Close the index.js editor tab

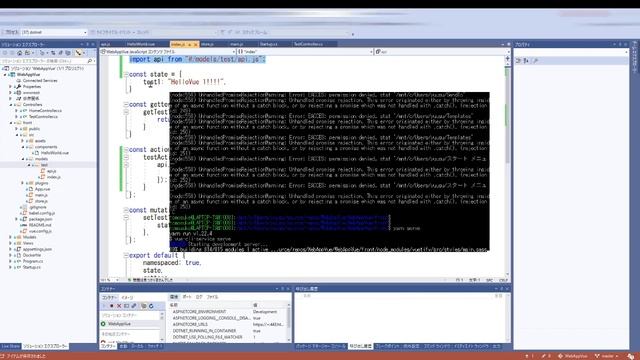(x=196, y=44)
